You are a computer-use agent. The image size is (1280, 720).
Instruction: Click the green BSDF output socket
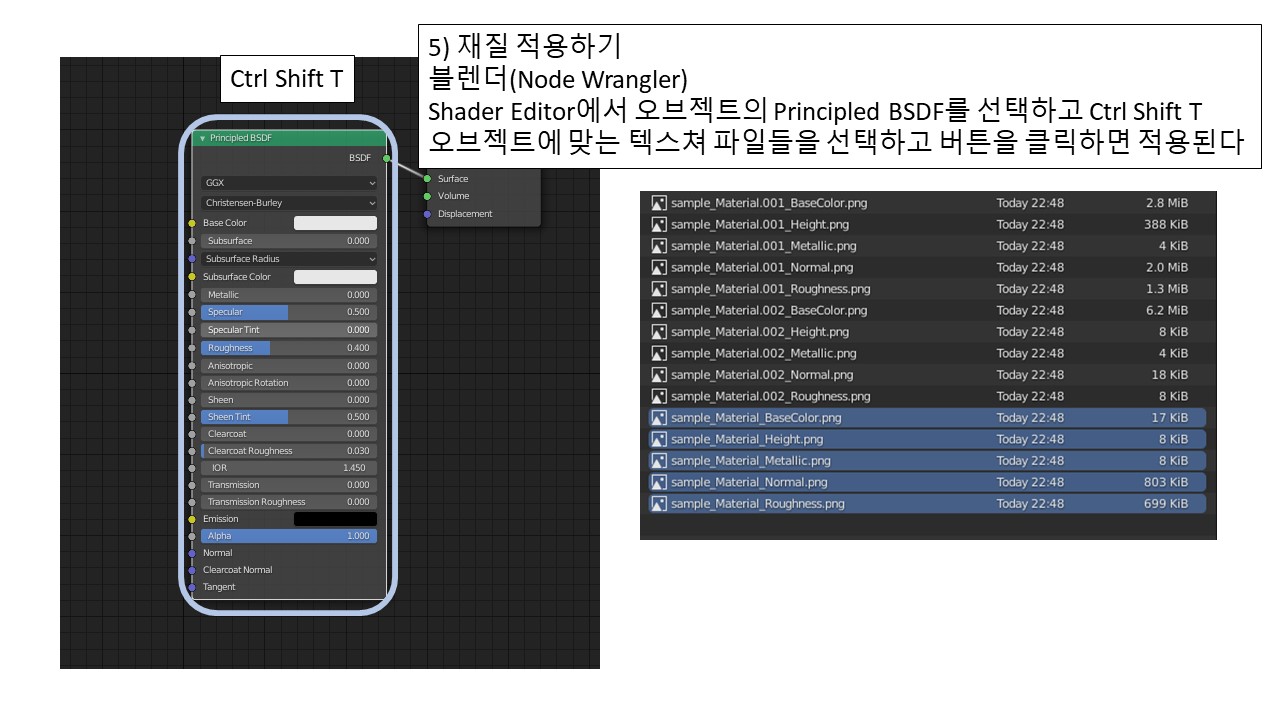387,158
